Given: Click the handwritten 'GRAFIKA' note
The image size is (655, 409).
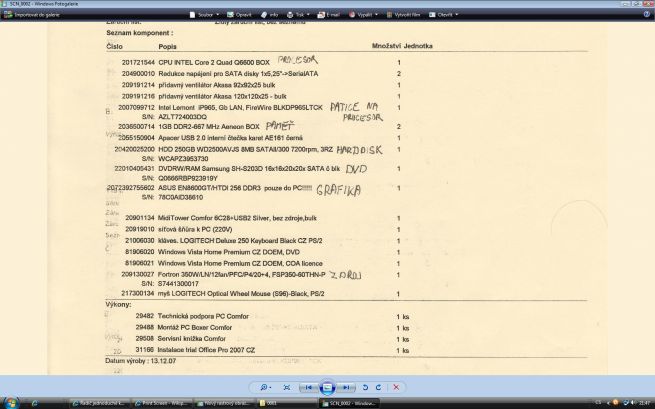Looking at the screenshot, I should 338,191.
